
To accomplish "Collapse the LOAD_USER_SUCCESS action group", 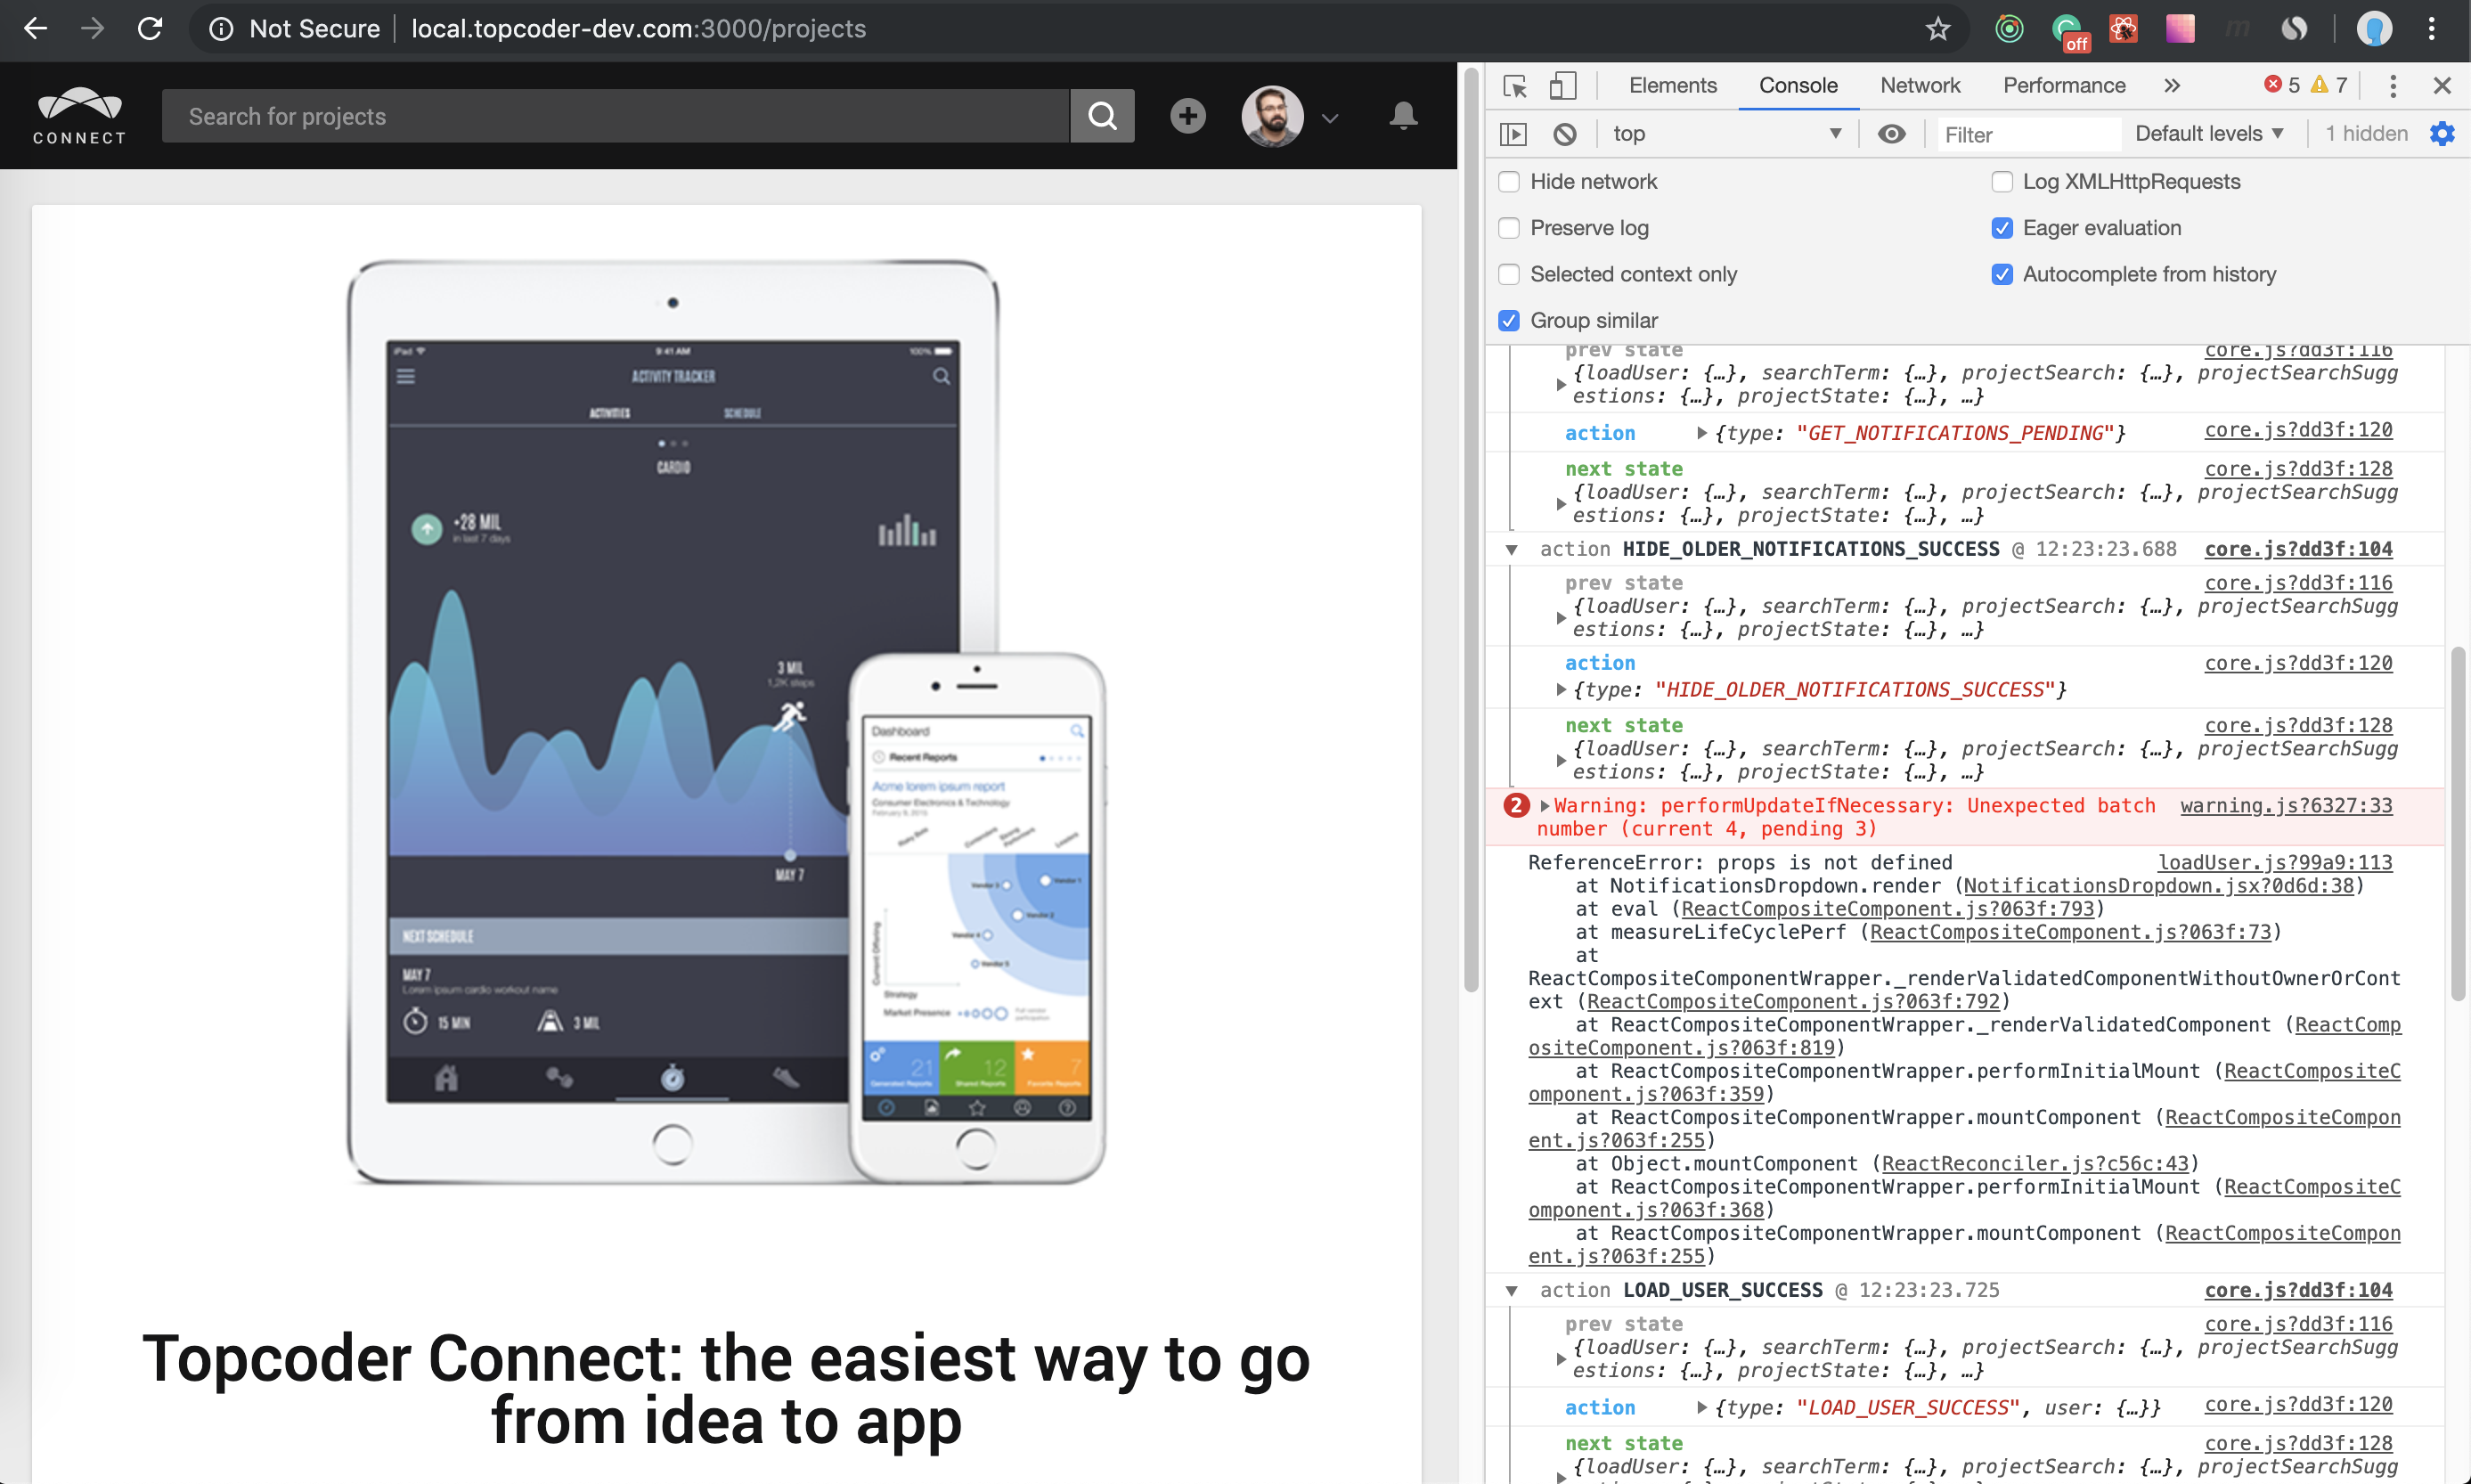I will (1512, 1291).
